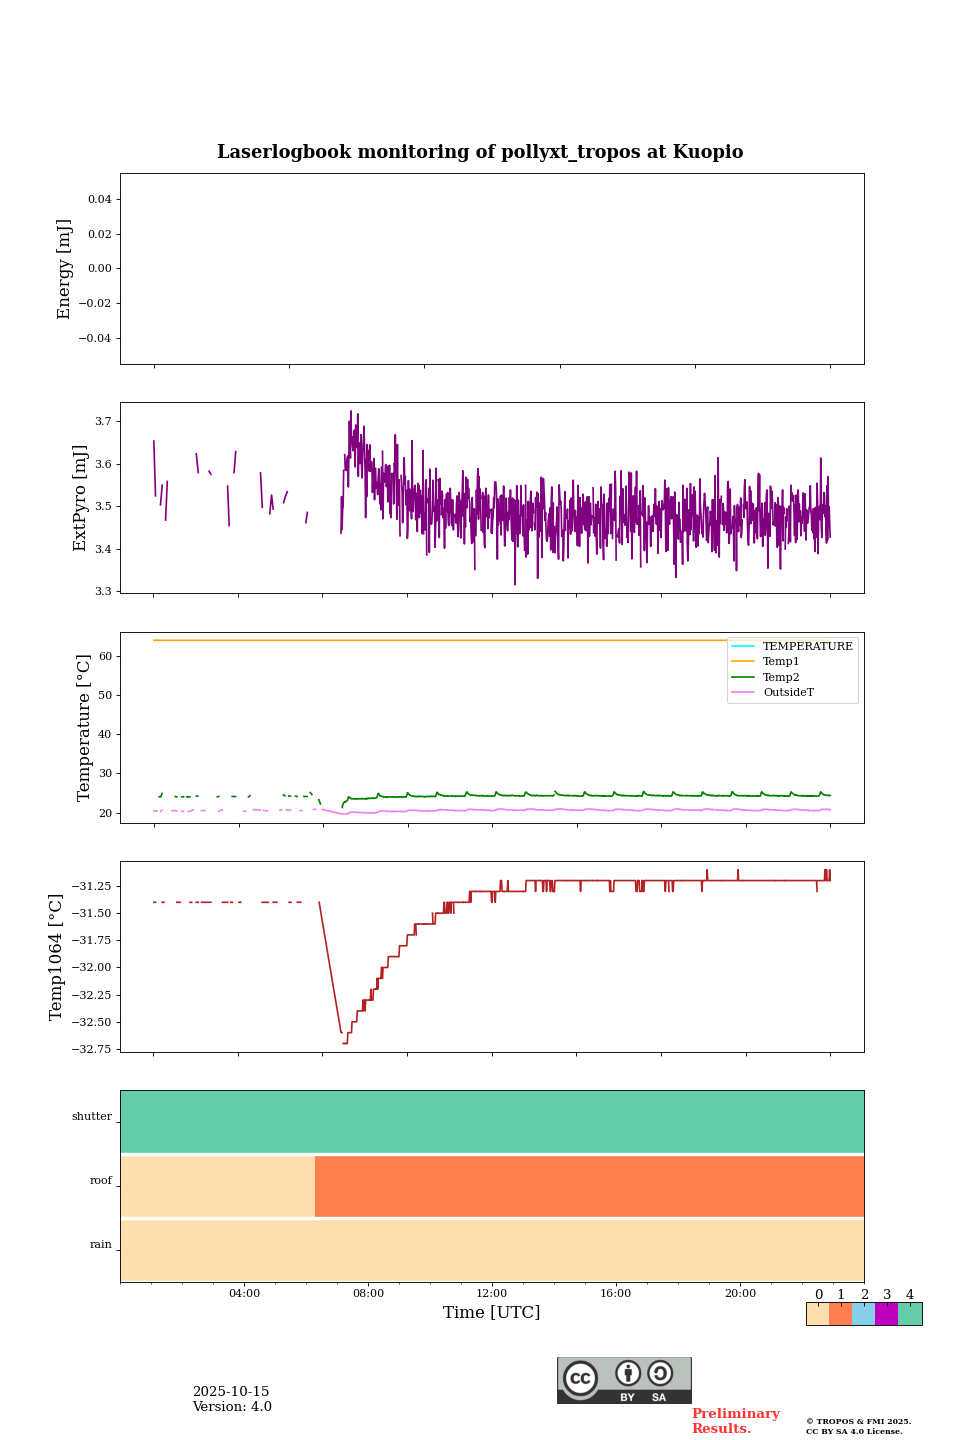The image size is (960, 1440).
Task: Click the beige rain status row
Action: click(492, 1250)
